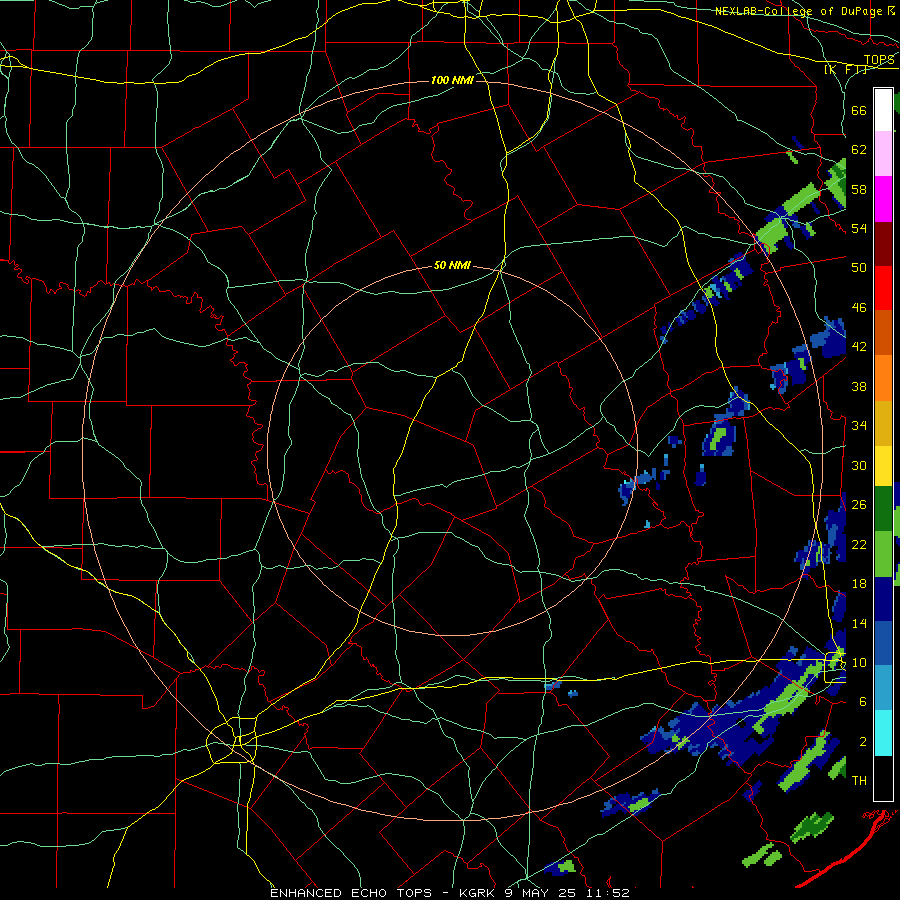Click the white swatch in the tops legend

pyautogui.click(x=883, y=110)
